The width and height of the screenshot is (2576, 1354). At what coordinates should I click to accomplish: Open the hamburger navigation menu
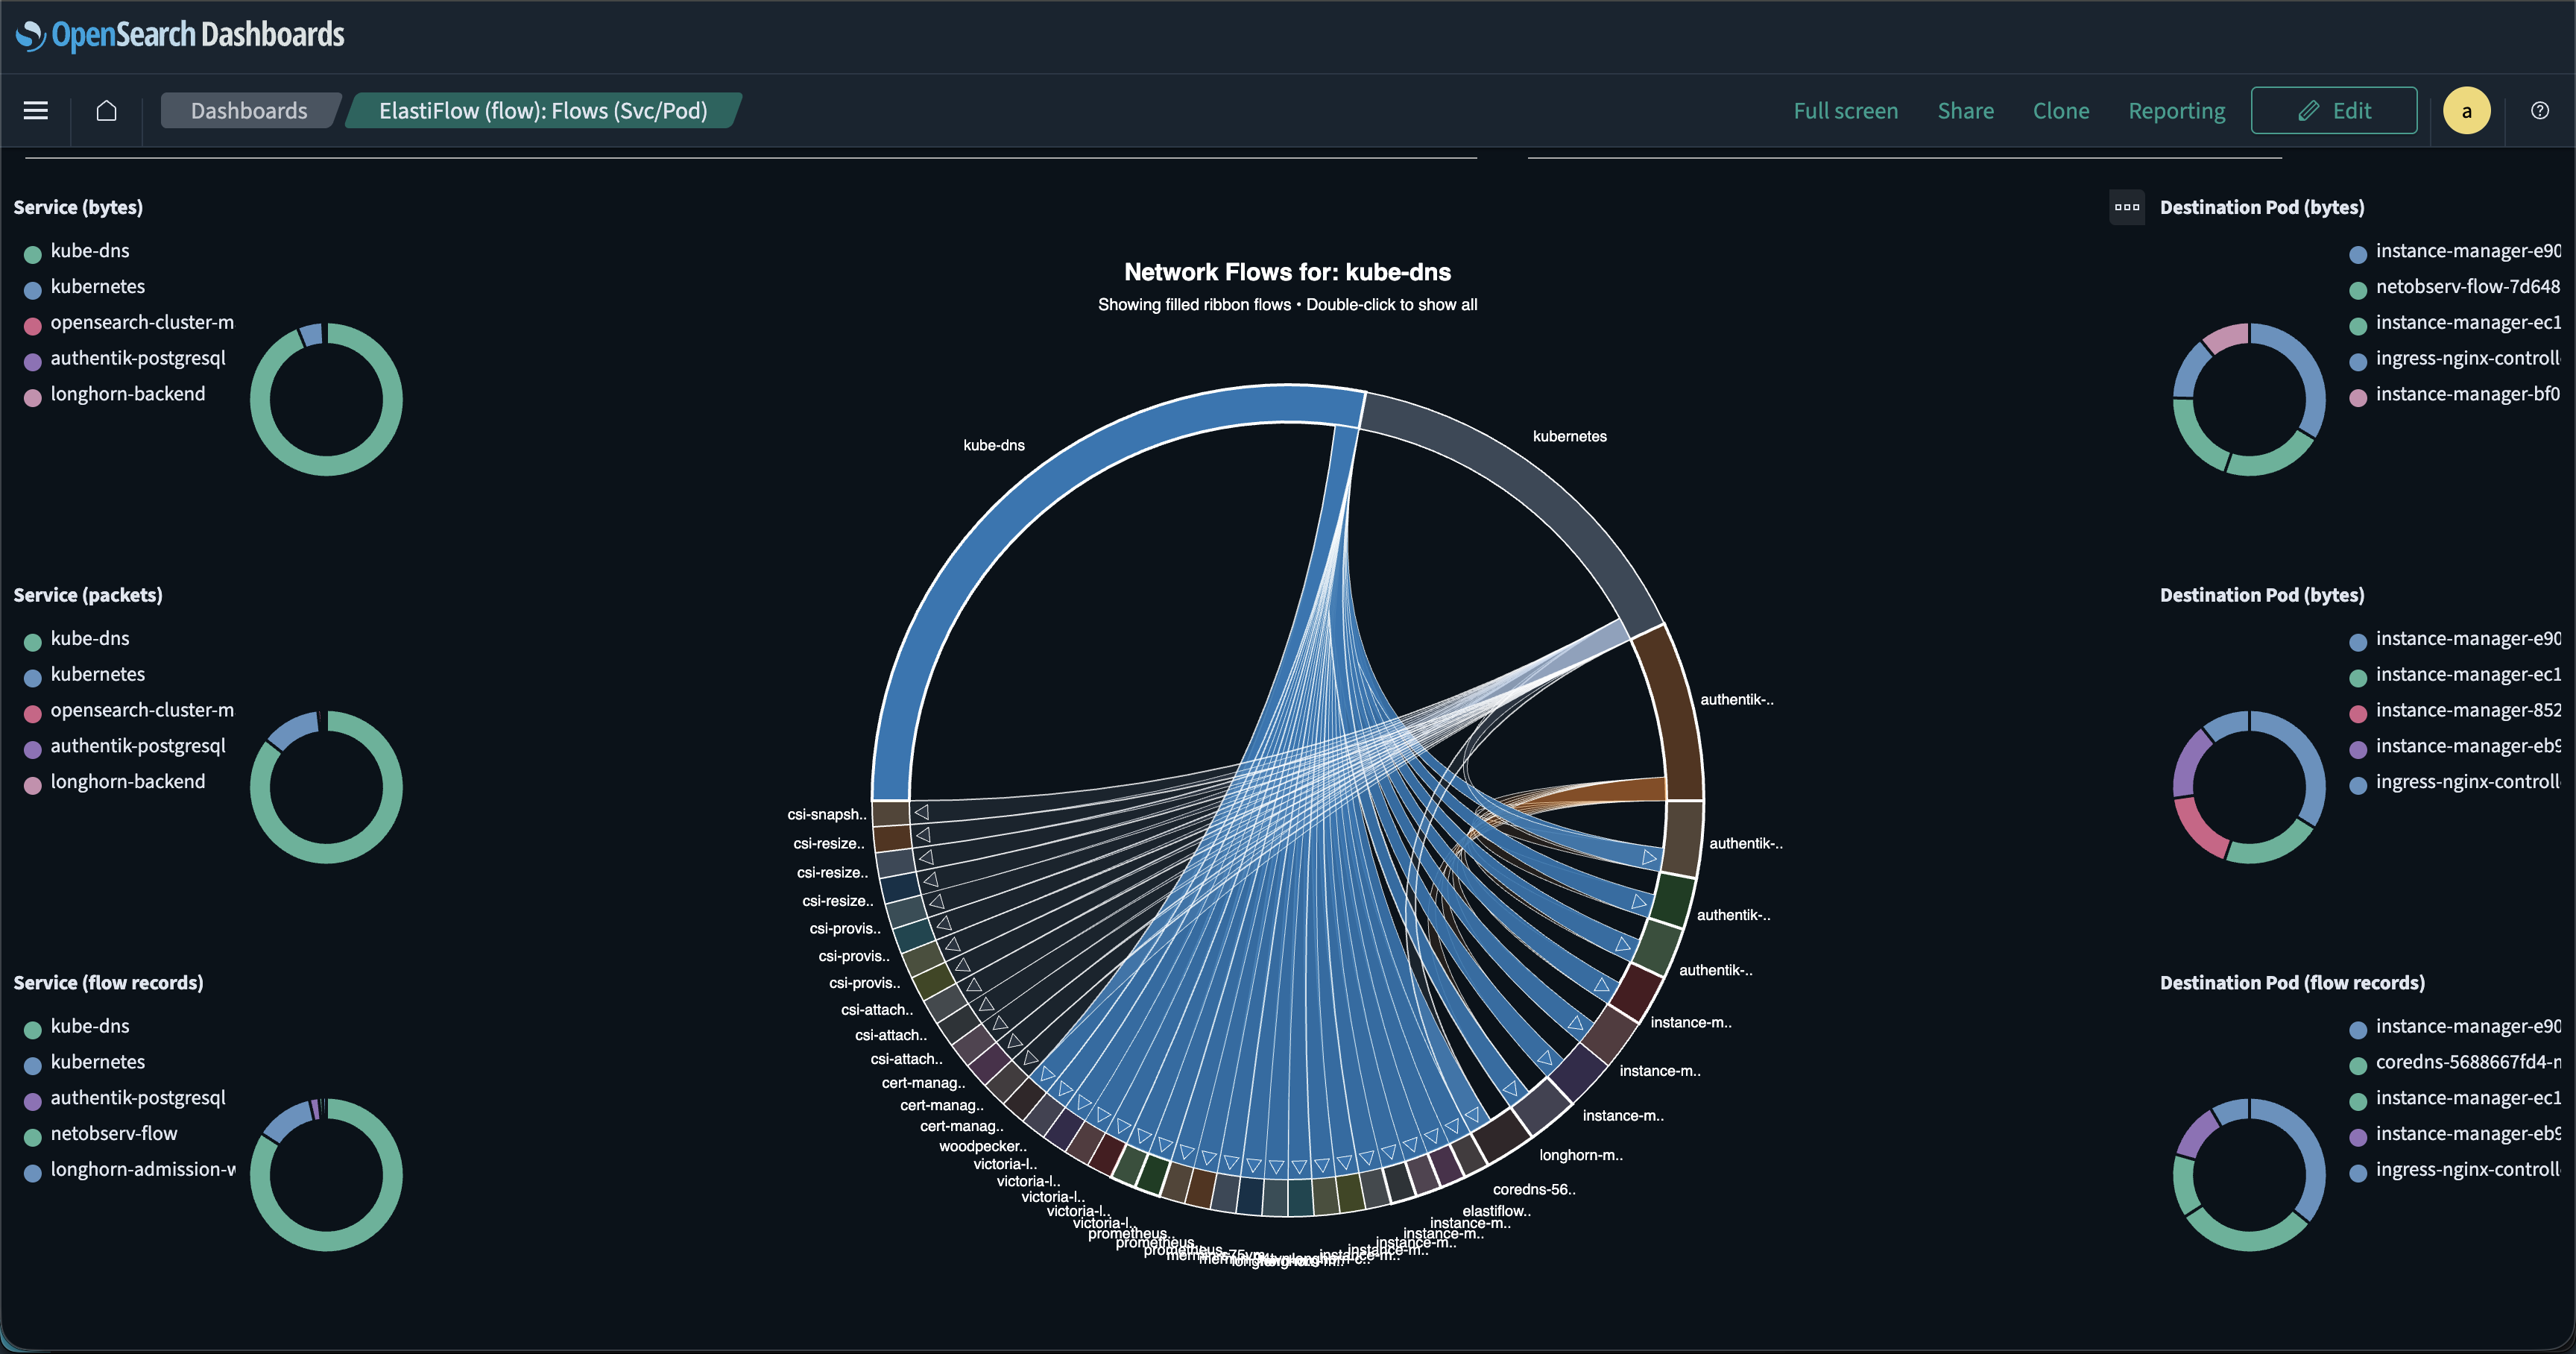pyautogui.click(x=36, y=111)
